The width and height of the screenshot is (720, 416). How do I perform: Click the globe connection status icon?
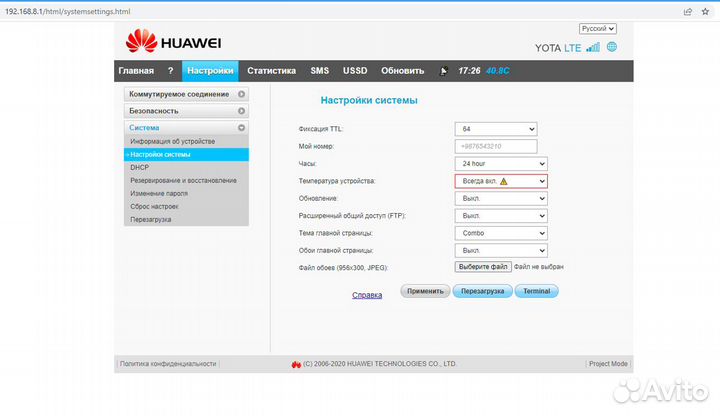(611, 47)
